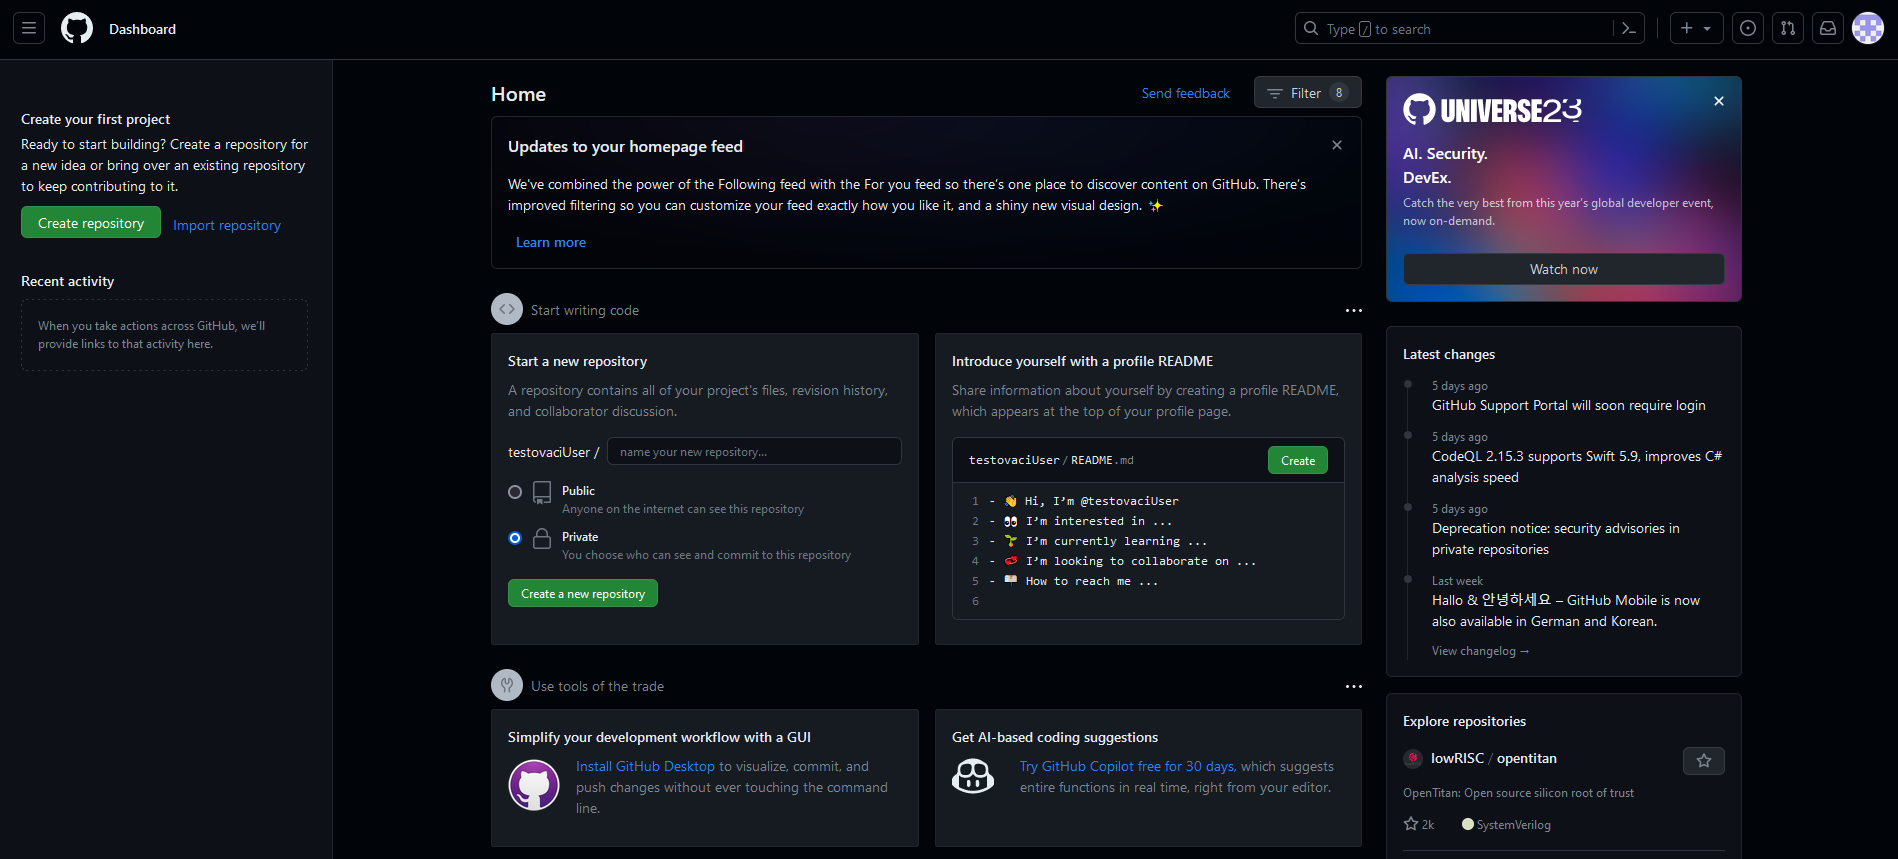Open opentitan repository link
Screen dimensions: 1898x859
[1527, 758]
